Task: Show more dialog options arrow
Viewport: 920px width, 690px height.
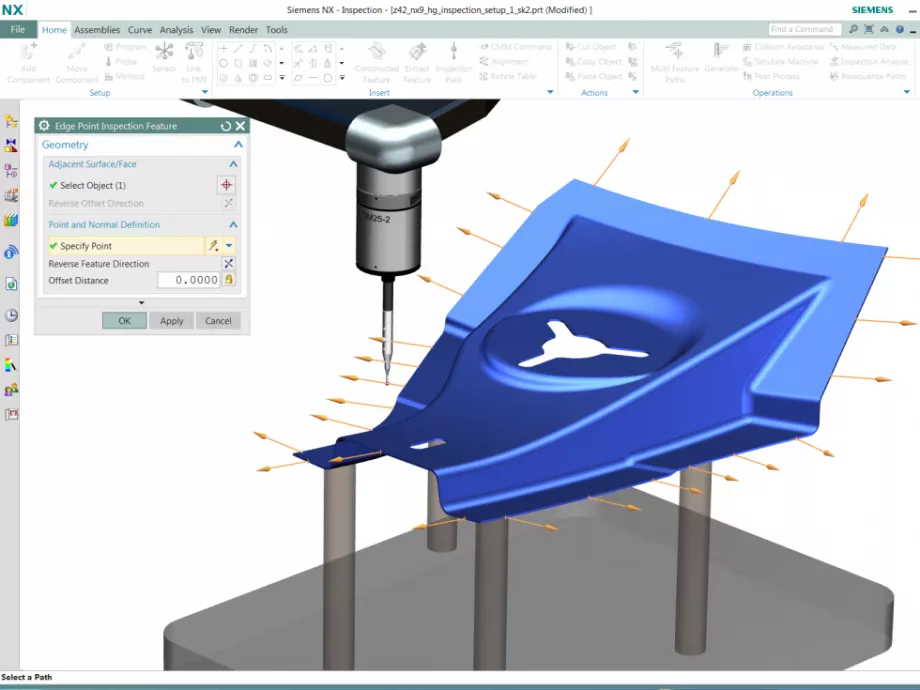Action: click(x=141, y=303)
